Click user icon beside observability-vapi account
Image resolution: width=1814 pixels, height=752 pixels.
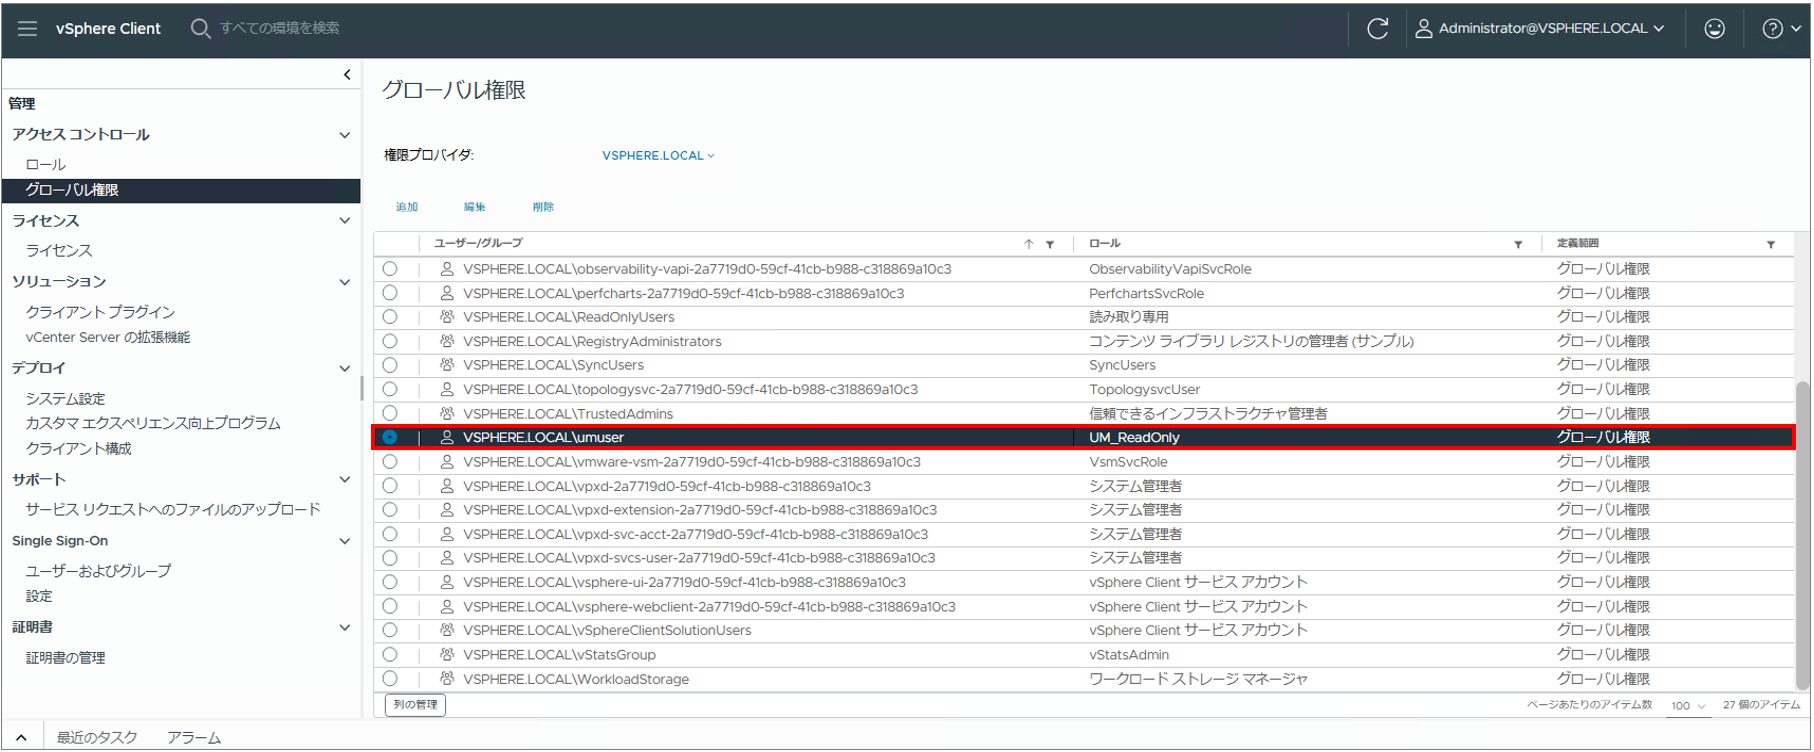[447, 269]
